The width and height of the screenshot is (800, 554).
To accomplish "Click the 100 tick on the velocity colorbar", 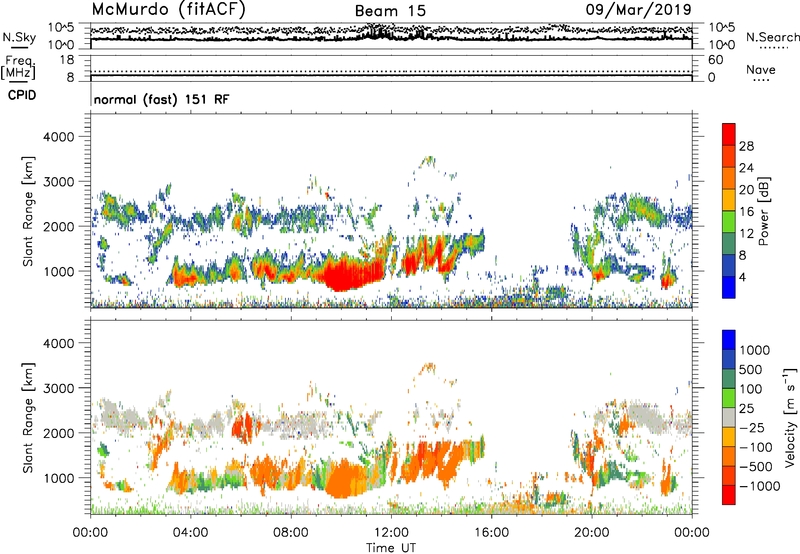I will [751, 389].
